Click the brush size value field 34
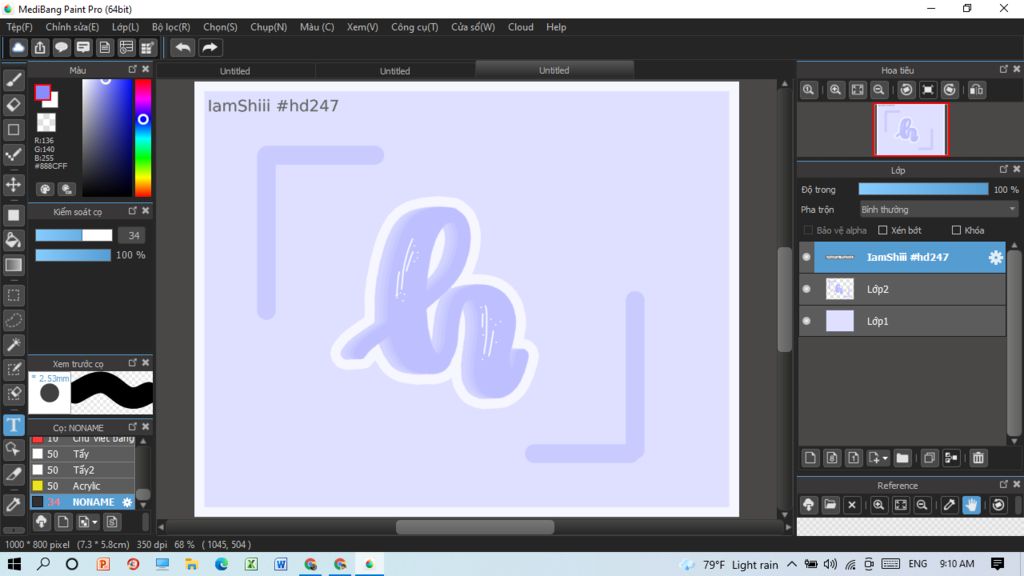This screenshot has height=576, width=1024. pyautogui.click(x=133, y=236)
